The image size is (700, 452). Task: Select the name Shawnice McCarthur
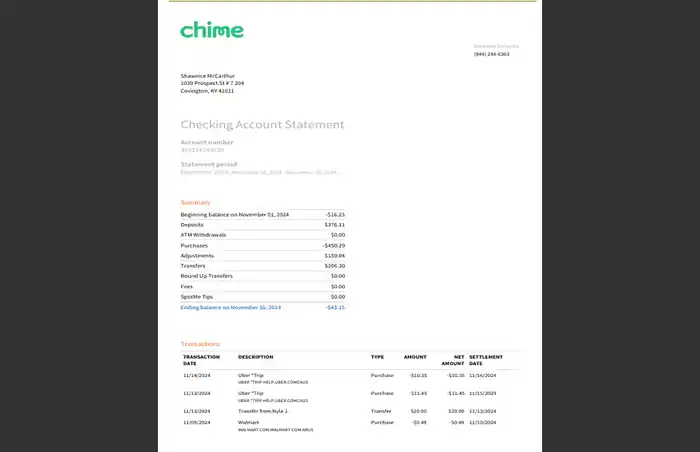208,76
